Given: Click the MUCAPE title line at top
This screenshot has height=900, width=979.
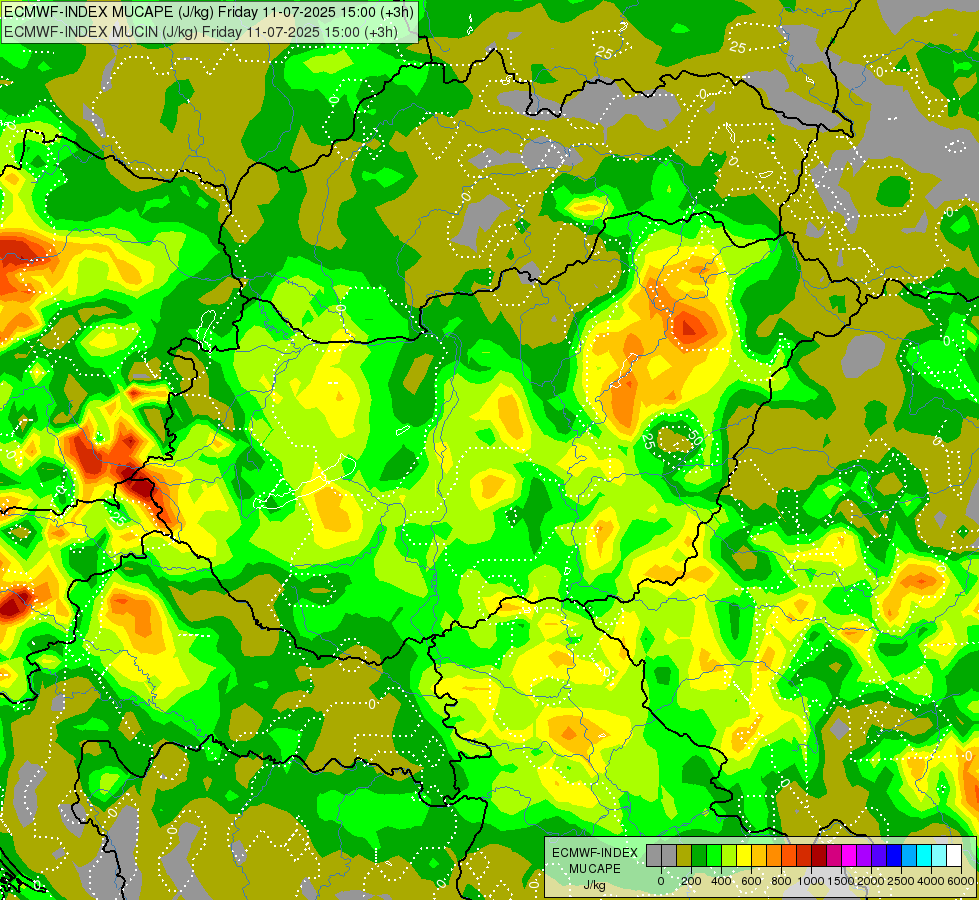Looking at the screenshot, I should [209, 12].
